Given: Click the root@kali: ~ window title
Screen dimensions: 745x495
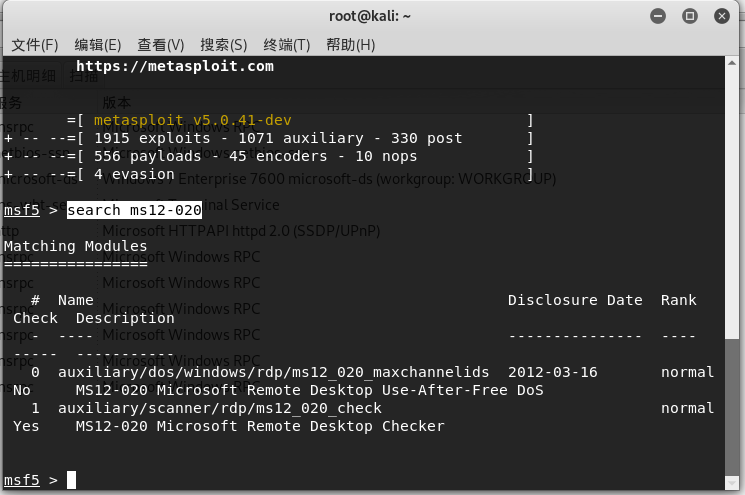Looking at the screenshot, I should (x=370, y=16).
